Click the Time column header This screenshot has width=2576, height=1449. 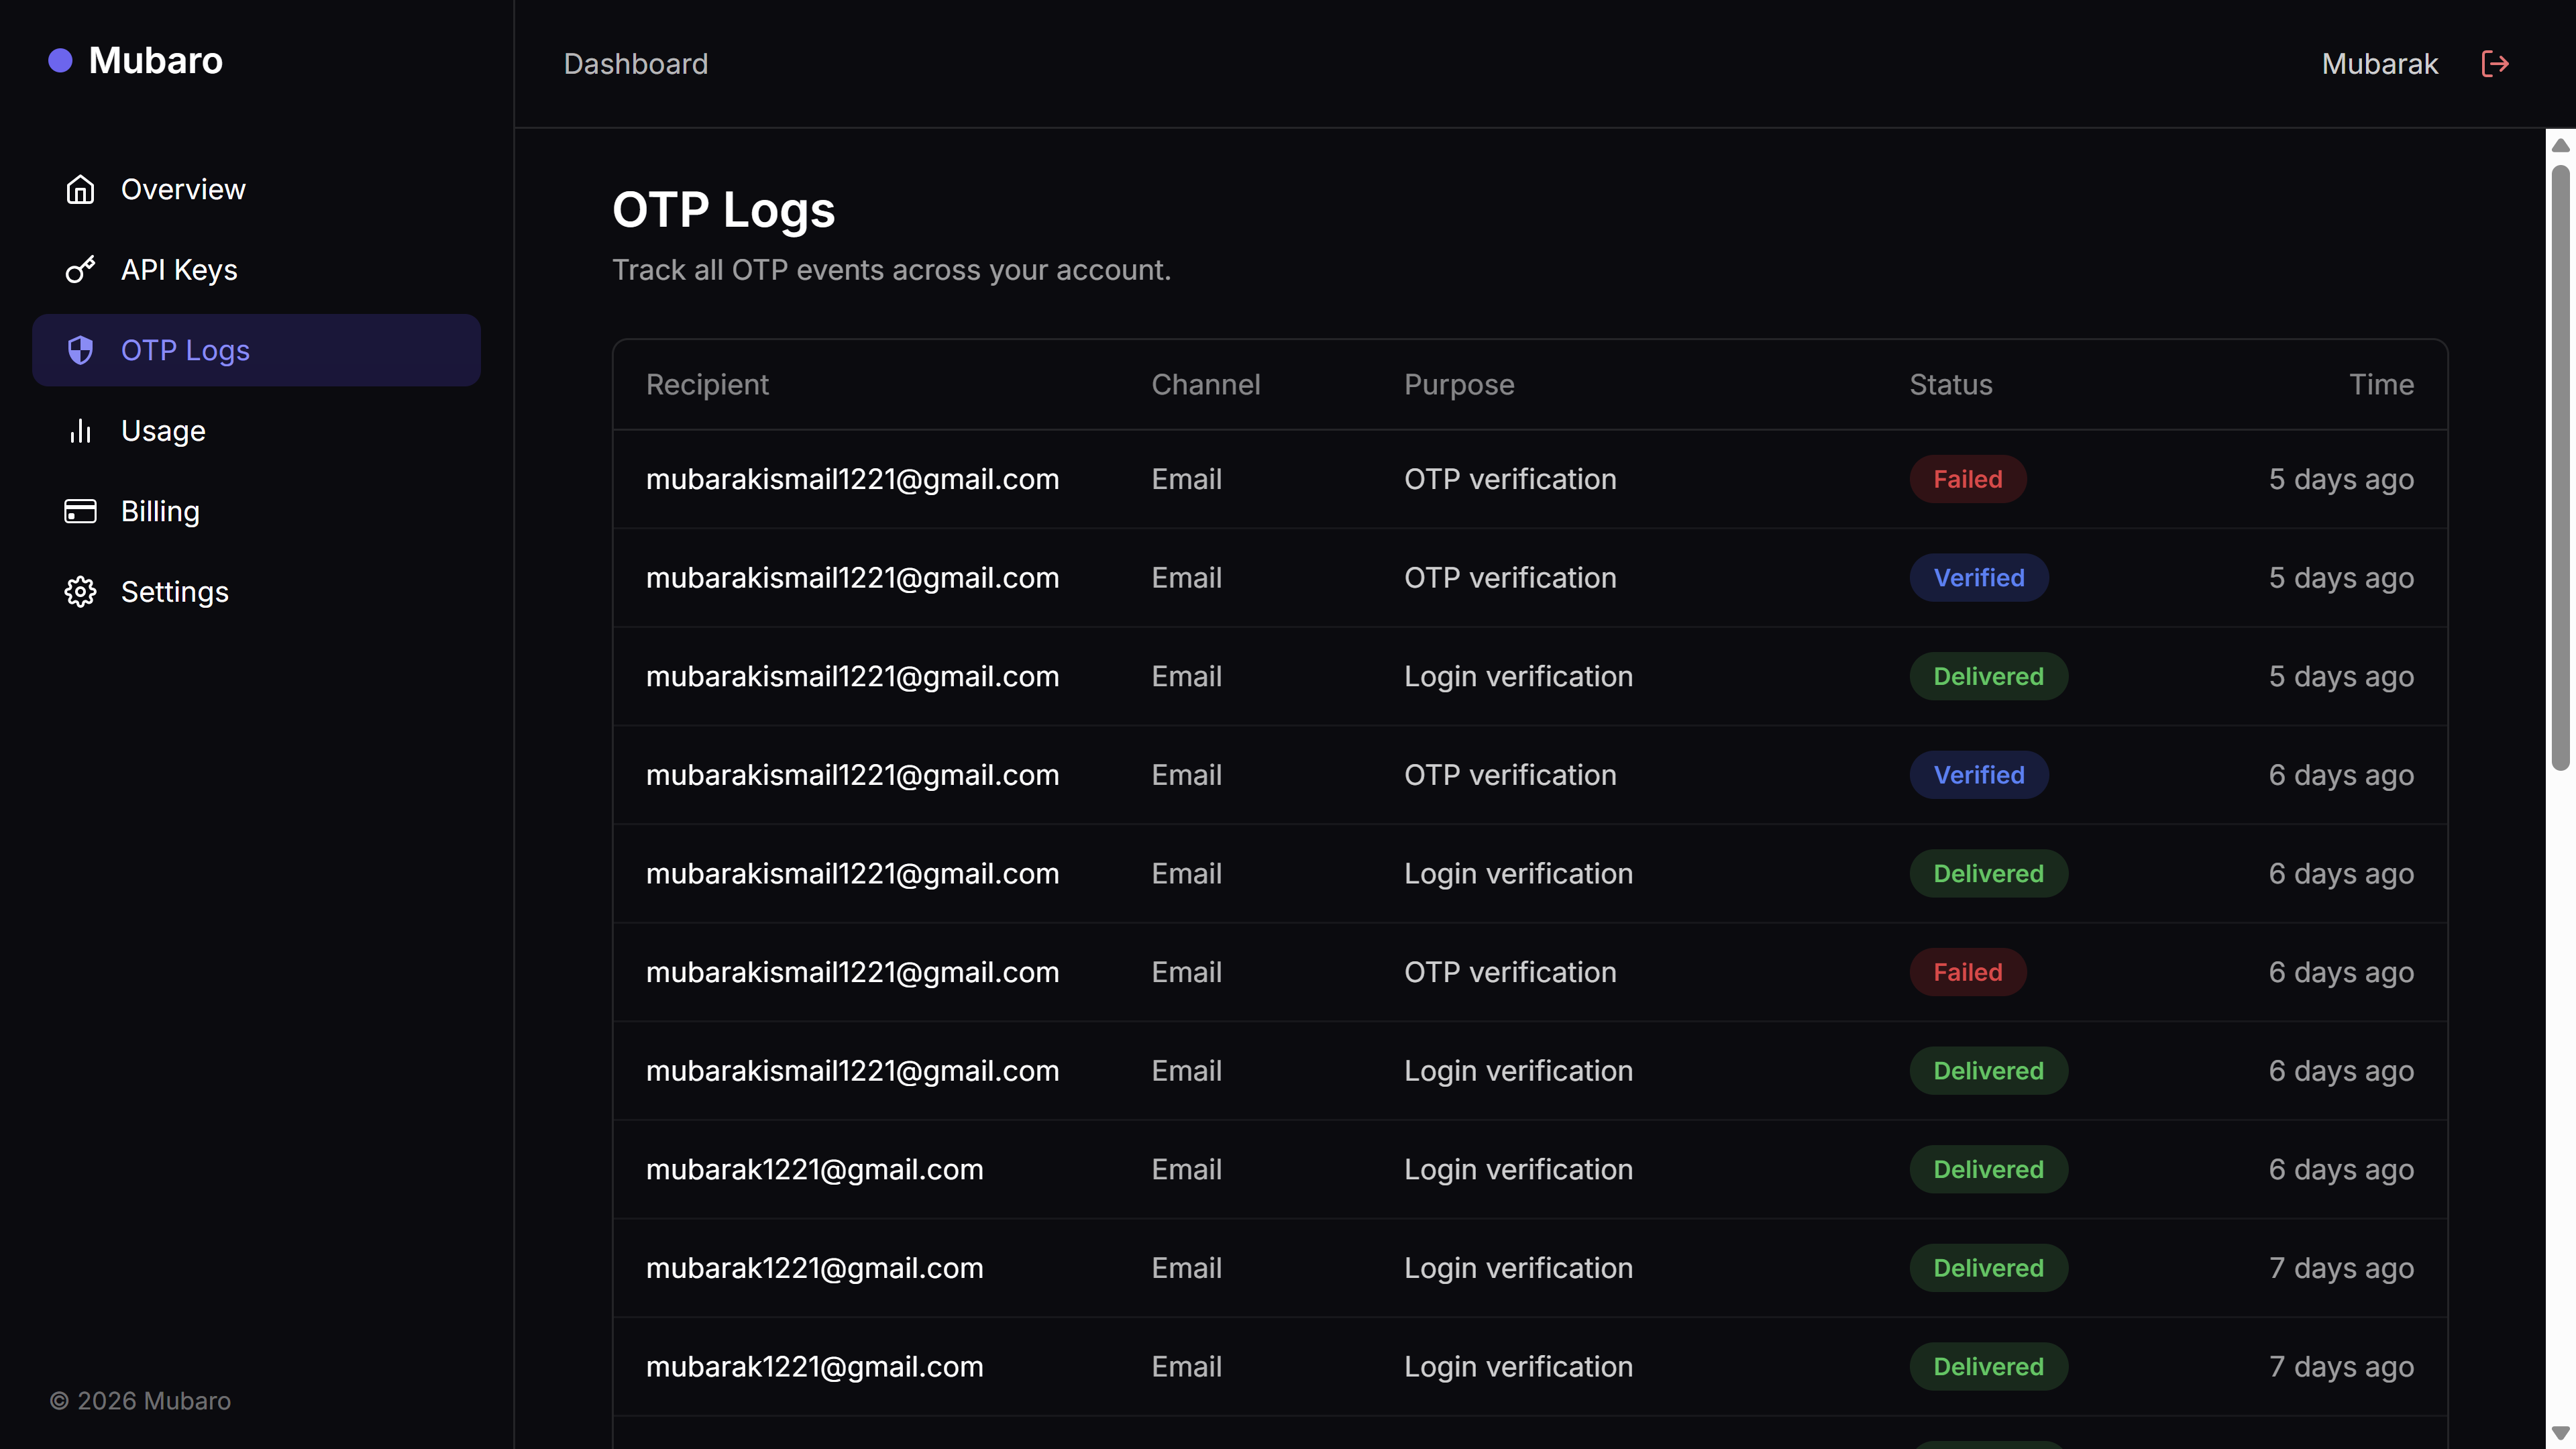coord(2381,385)
